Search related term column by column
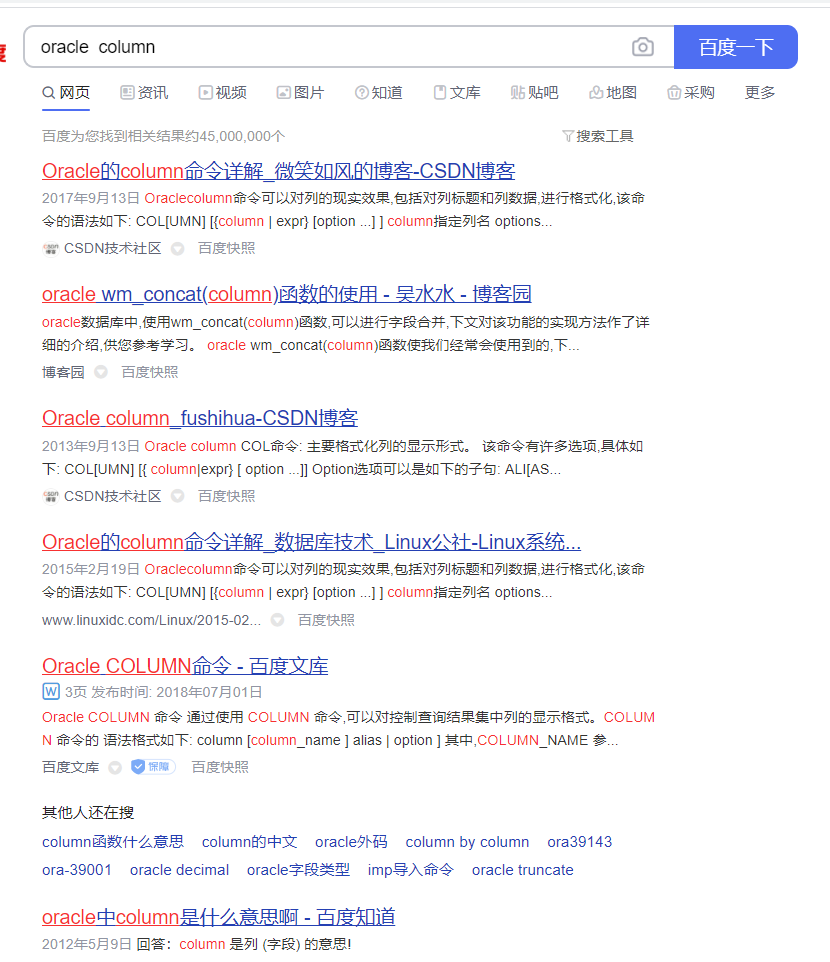Screen dimensions: 830x962 [467, 842]
